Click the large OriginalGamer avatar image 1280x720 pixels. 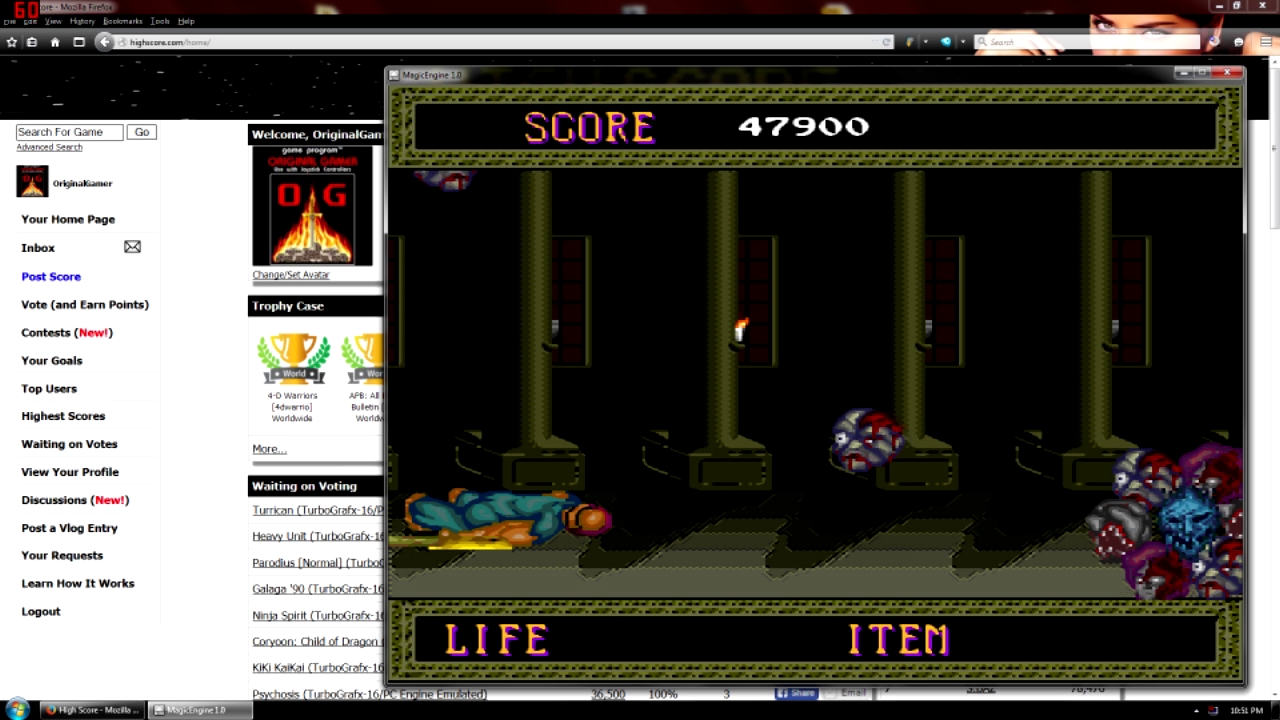point(312,206)
